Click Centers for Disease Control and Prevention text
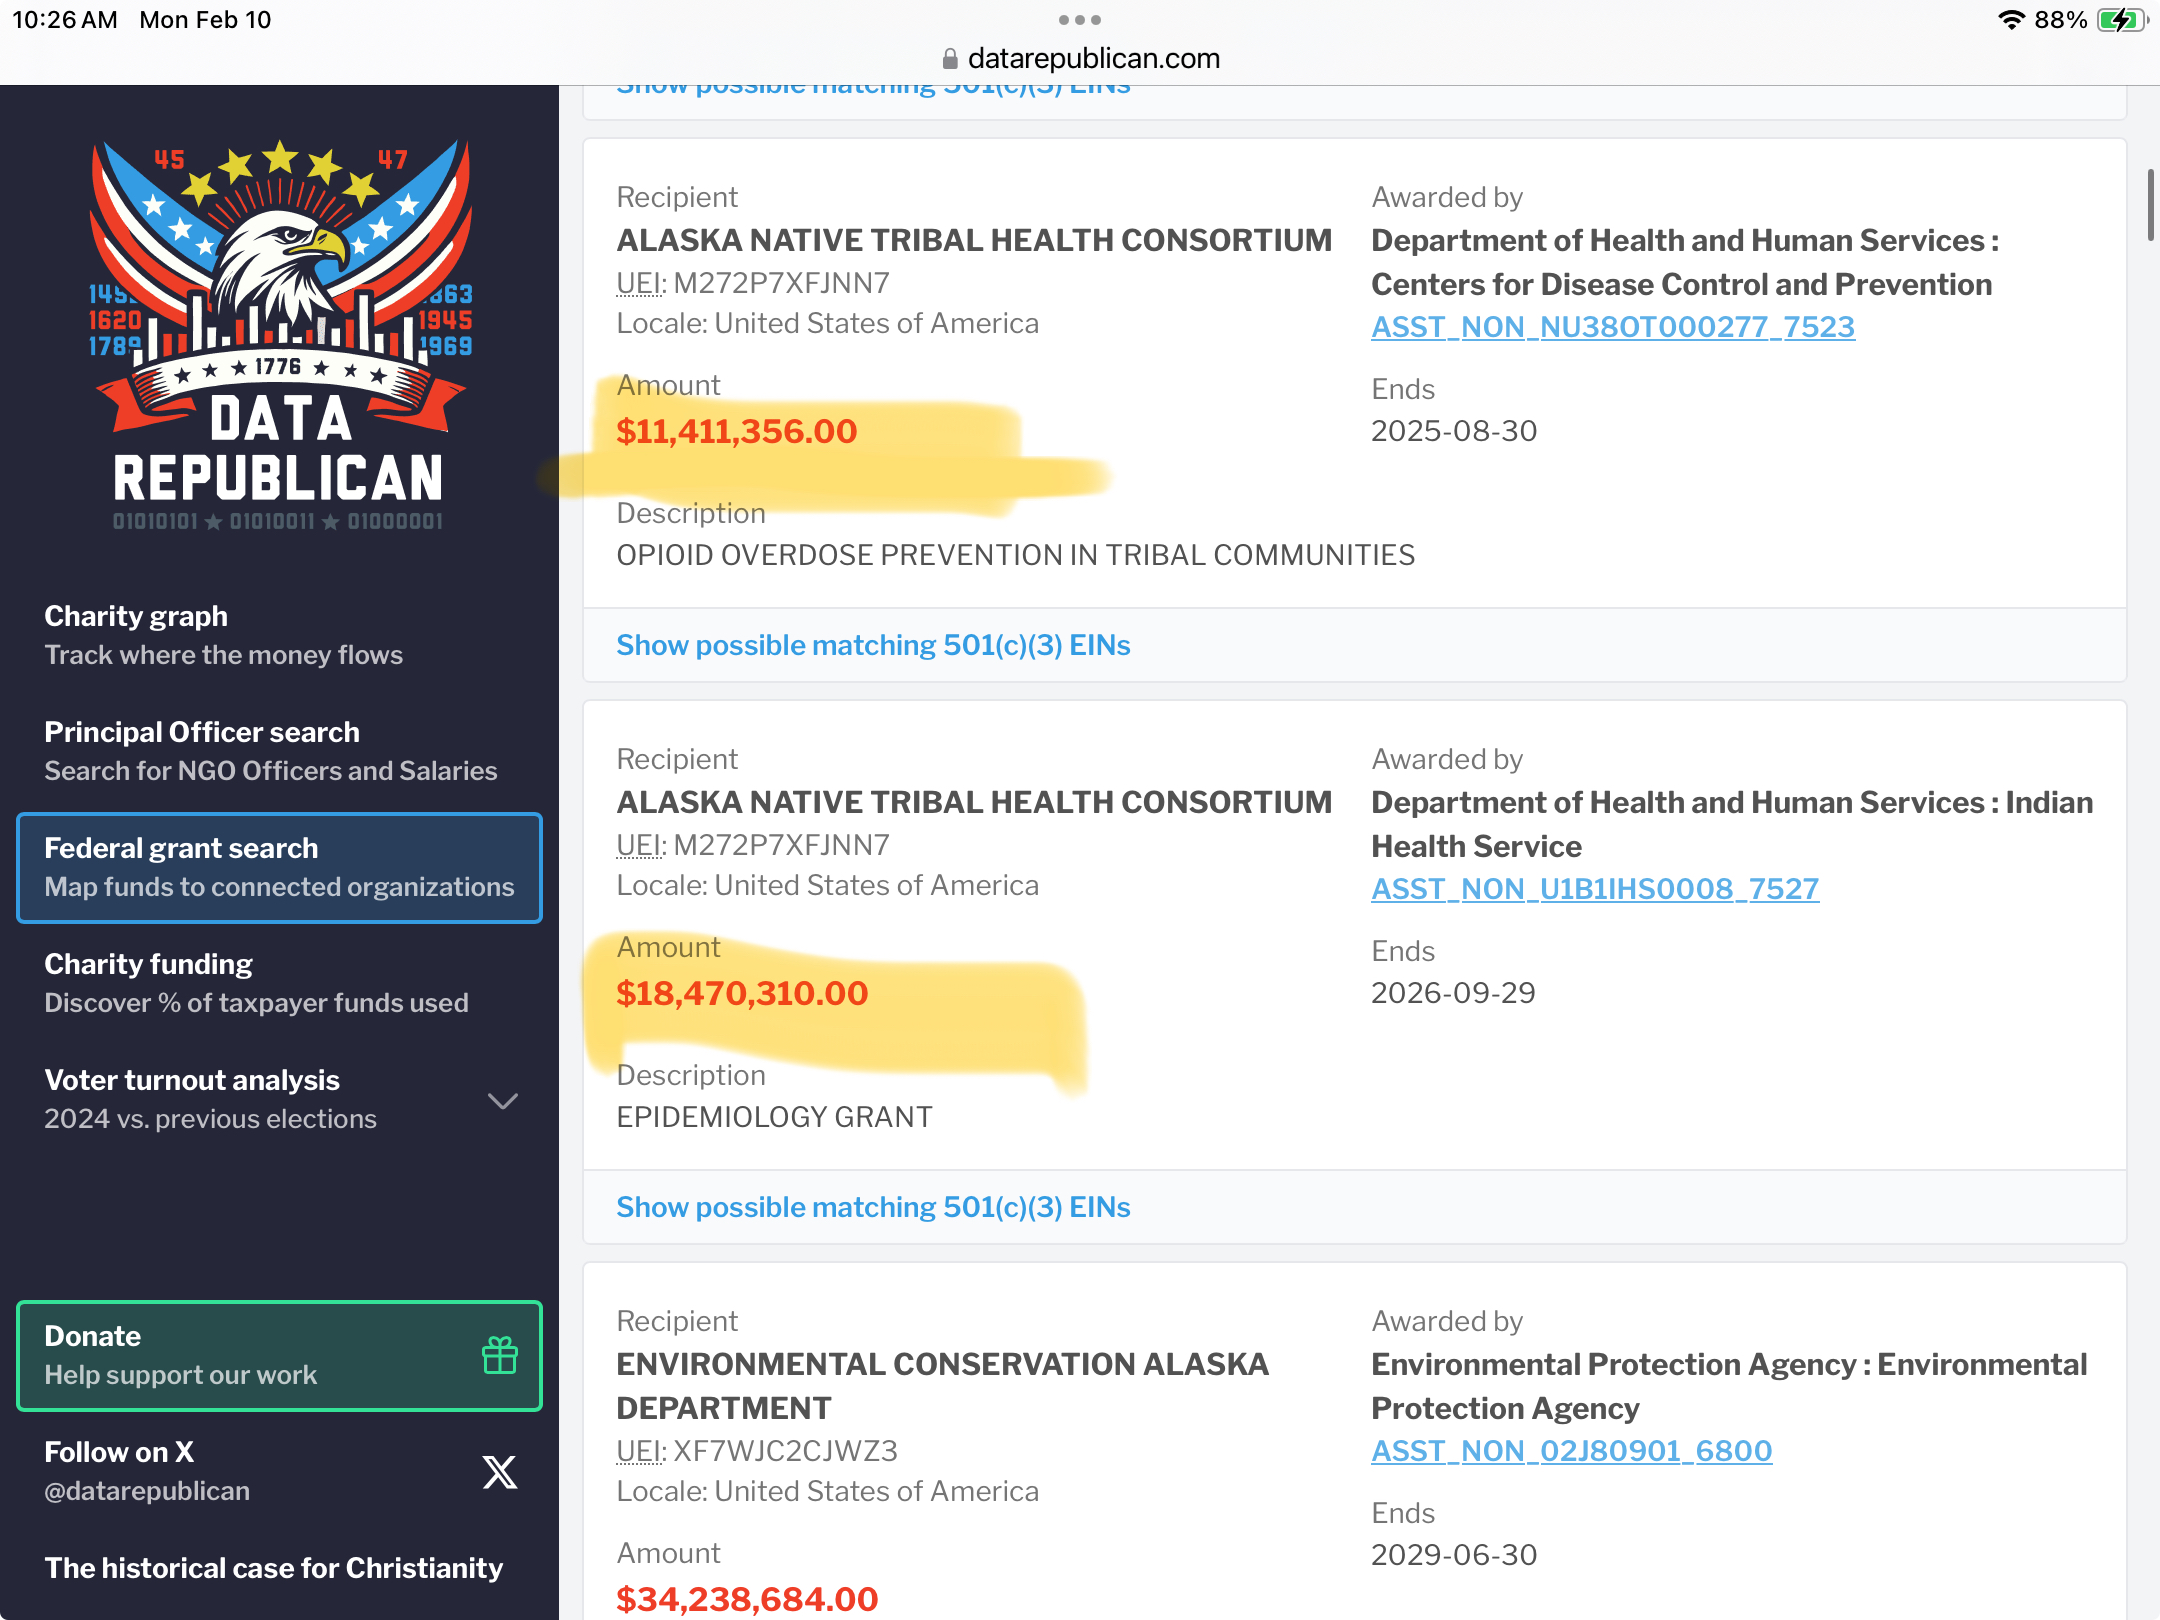Image resolution: width=2160 pixels, height=1620 pixels. pos(1681,284)
